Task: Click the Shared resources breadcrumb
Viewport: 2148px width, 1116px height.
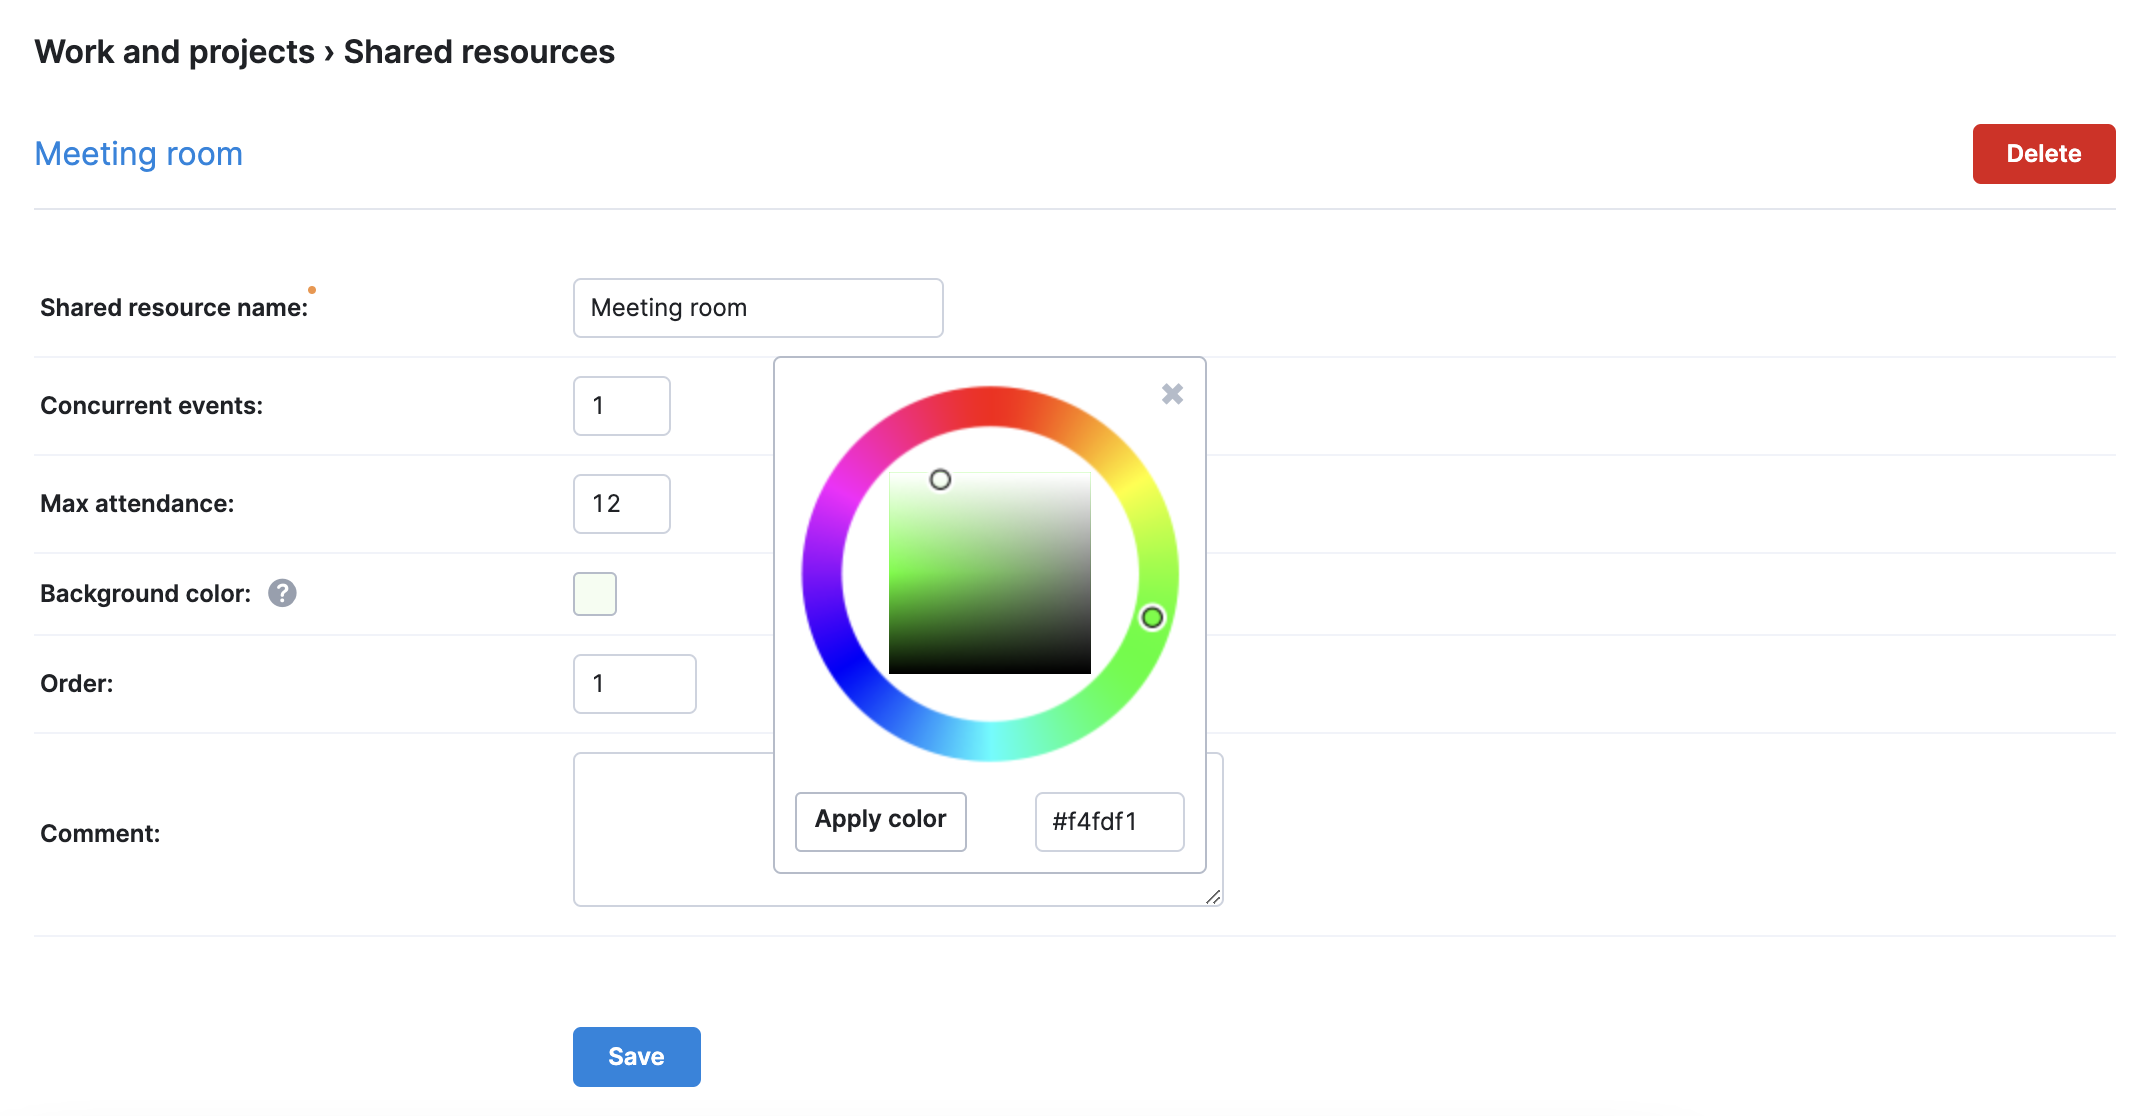Action: tap(479, 52)
